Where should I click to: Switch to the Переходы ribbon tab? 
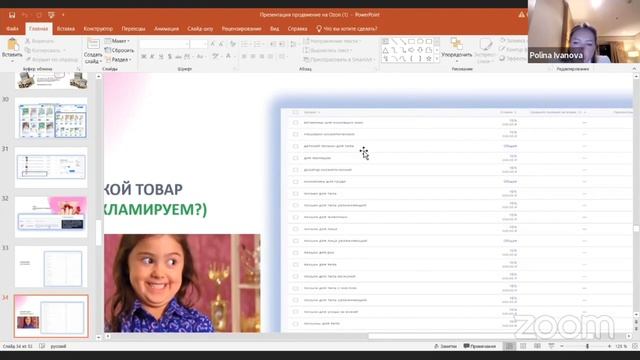click(x=133, y=29)
